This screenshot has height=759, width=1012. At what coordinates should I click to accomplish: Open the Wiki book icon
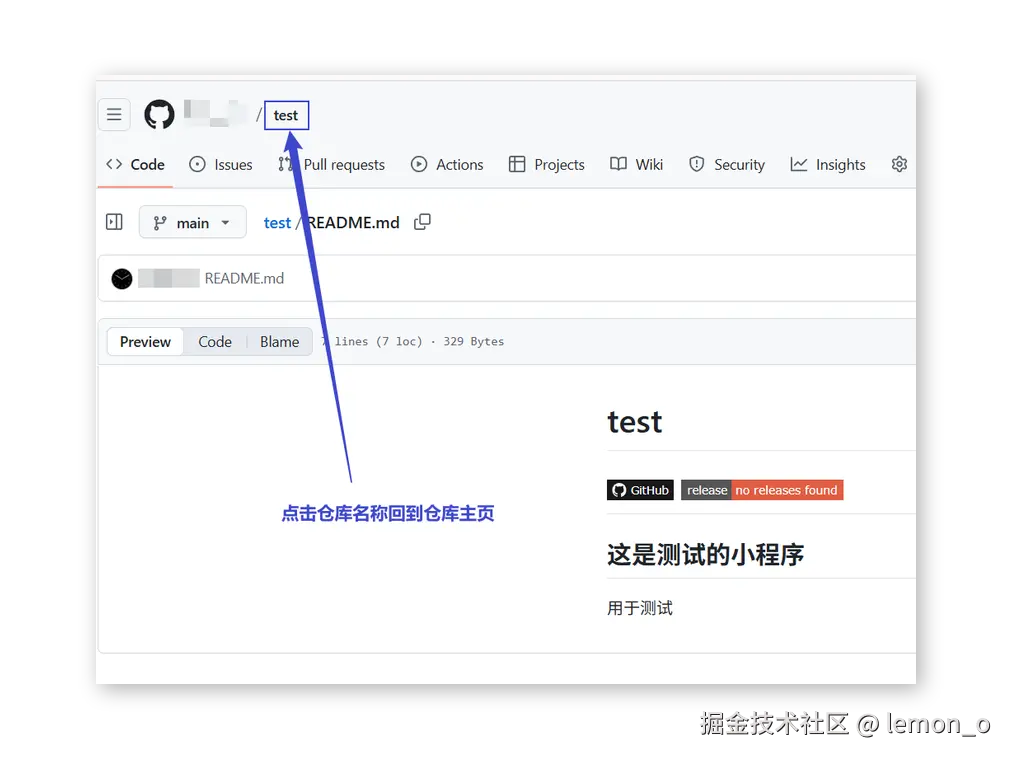(x=618, y=164)
